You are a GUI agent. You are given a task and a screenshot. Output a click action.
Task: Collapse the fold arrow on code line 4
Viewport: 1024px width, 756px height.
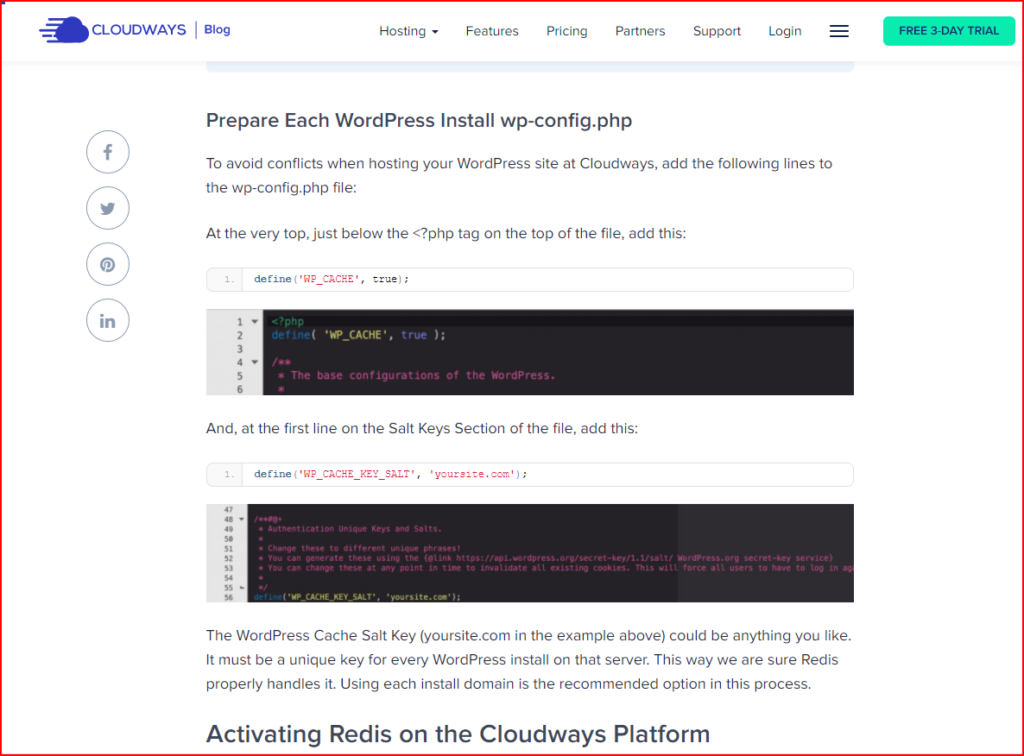coord(255,362)
